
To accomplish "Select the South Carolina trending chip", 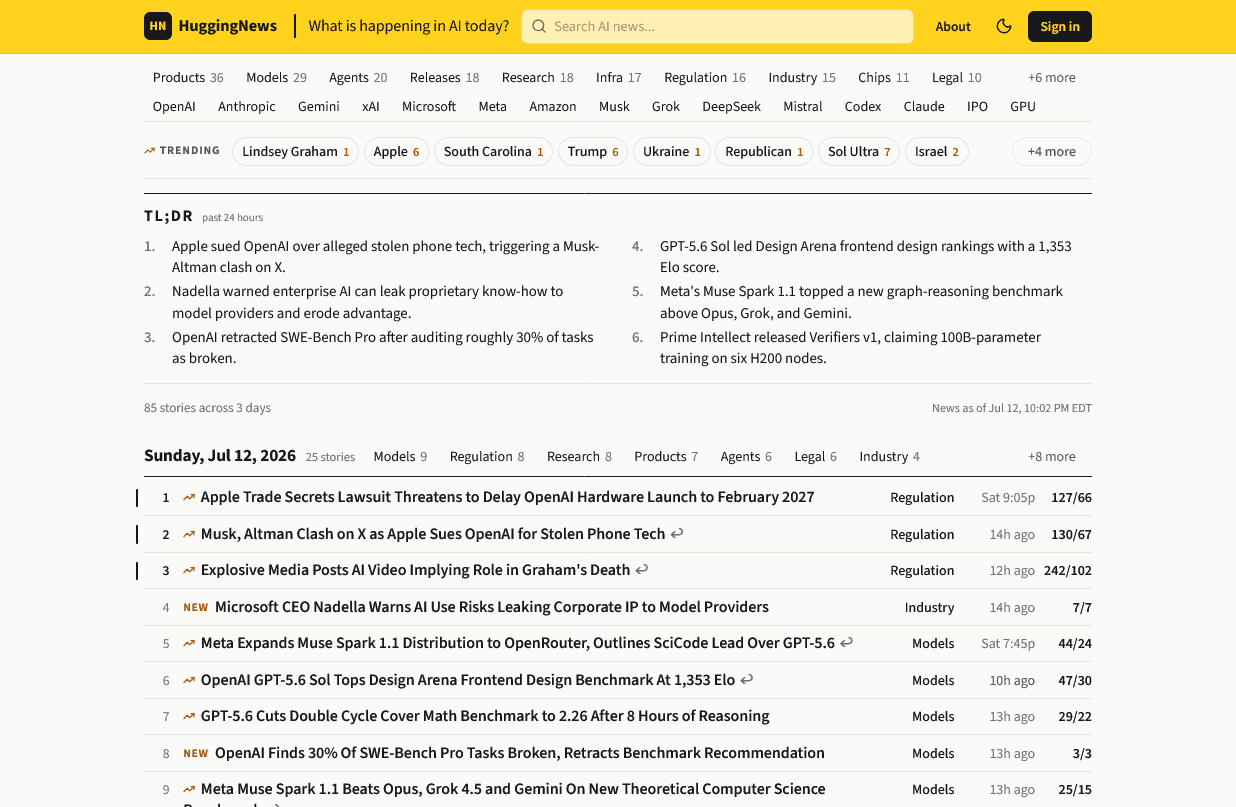I will [x=493, y=151].
